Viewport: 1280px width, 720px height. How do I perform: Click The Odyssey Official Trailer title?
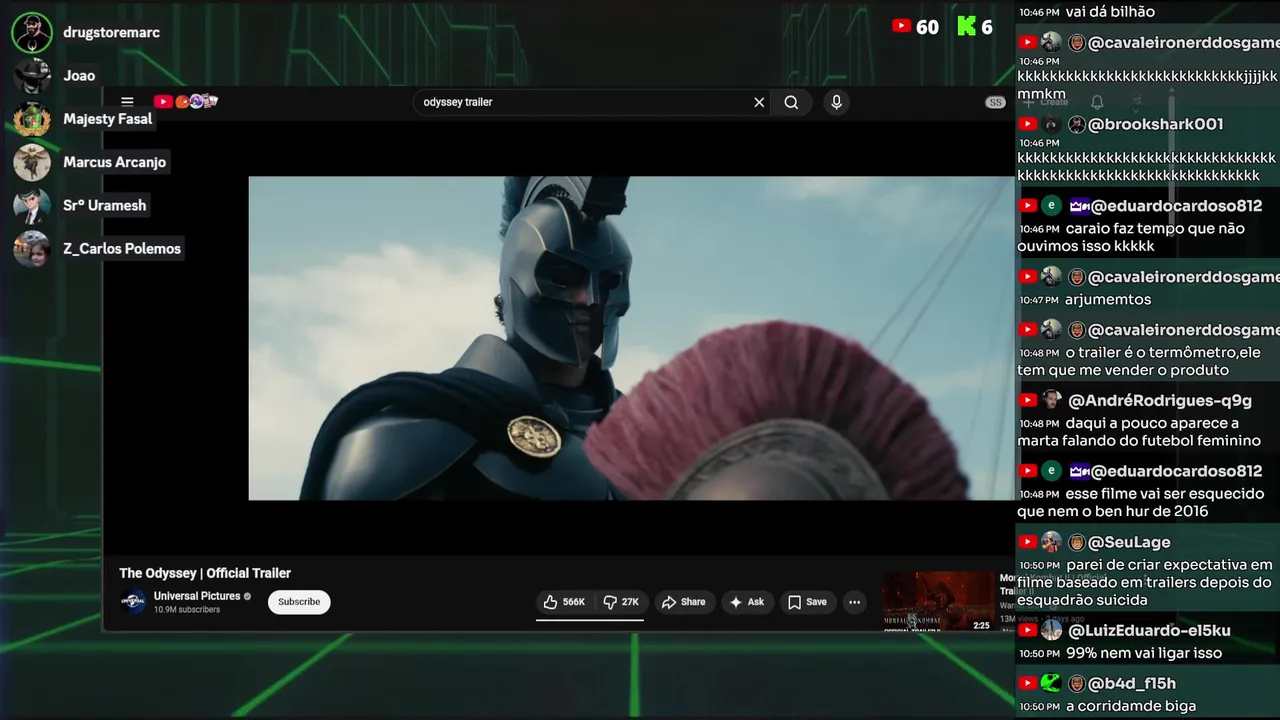(205, 573)
